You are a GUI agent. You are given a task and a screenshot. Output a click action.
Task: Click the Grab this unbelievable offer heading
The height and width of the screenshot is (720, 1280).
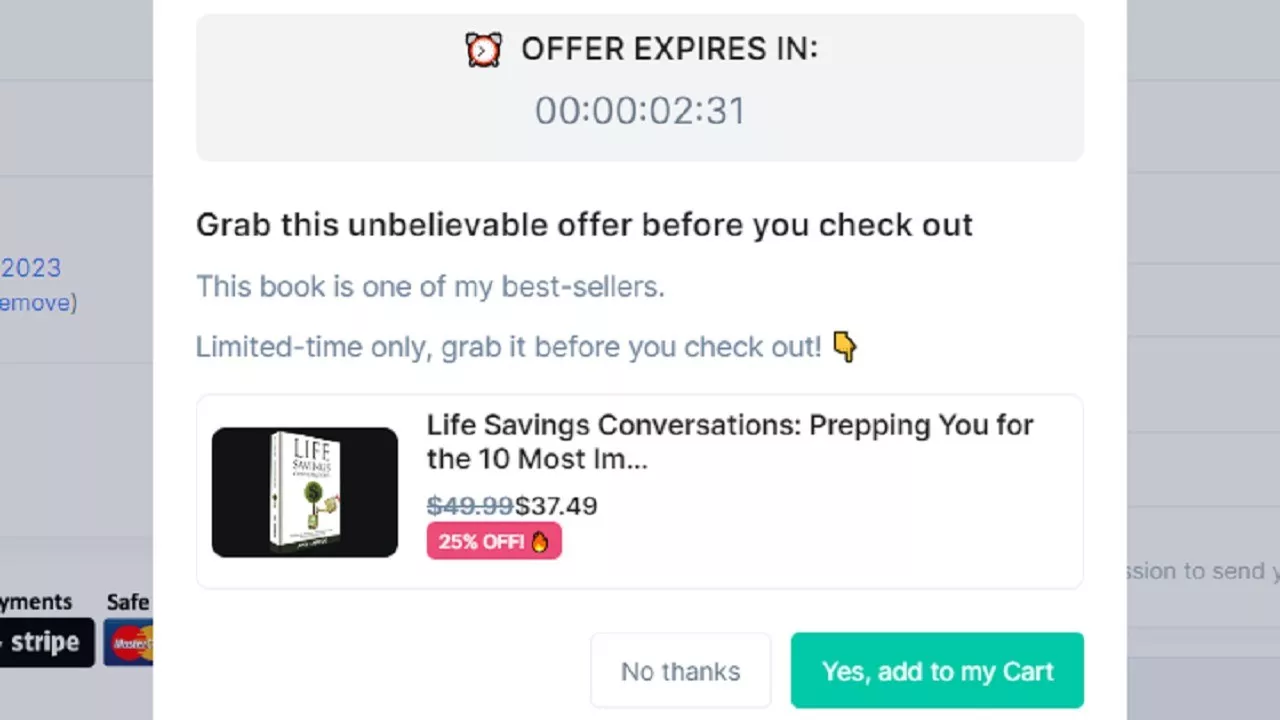tap(584, 225)
